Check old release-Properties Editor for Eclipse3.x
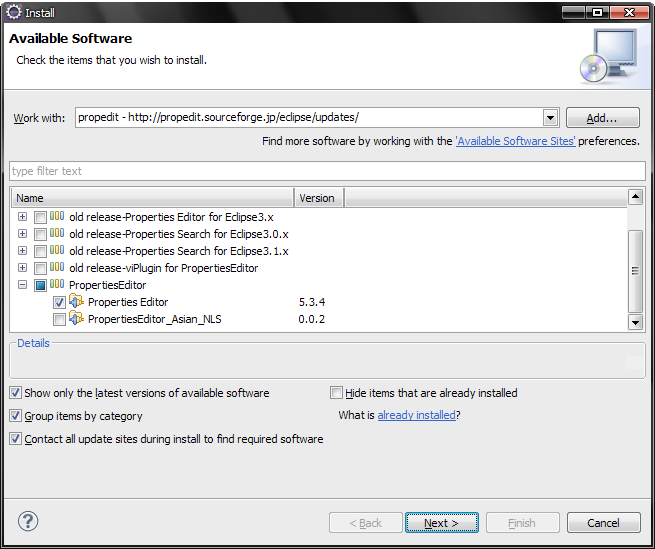The width and height of the screenshot is (655, 549). coord(41,217)
